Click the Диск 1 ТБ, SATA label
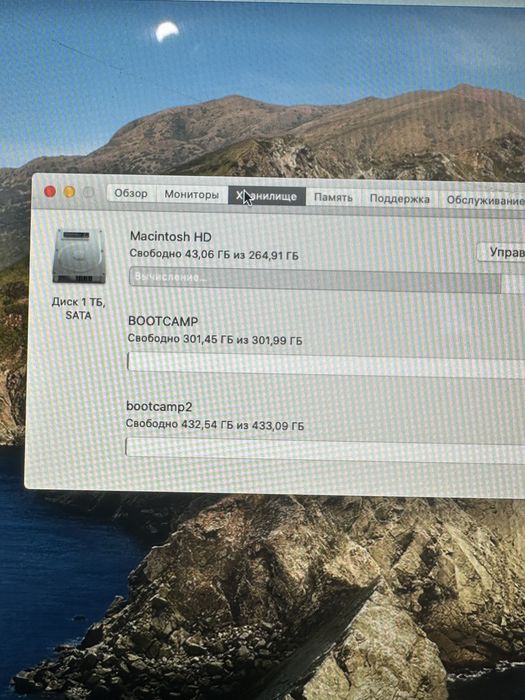The image size is (525, 700). pyautogui.click(x=79, y=308)
